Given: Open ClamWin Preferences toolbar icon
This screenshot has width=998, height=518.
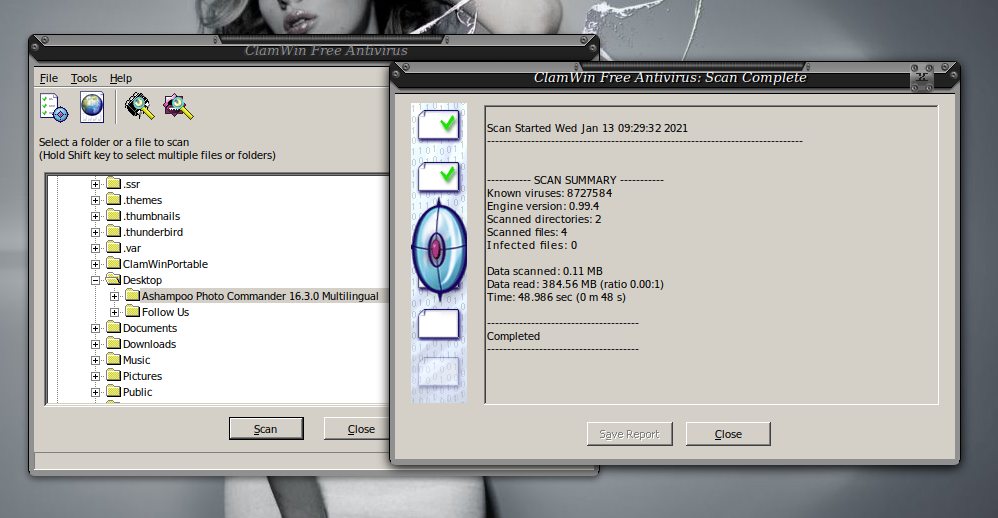Looking at the screenshot, I should [x=53, y=107].
